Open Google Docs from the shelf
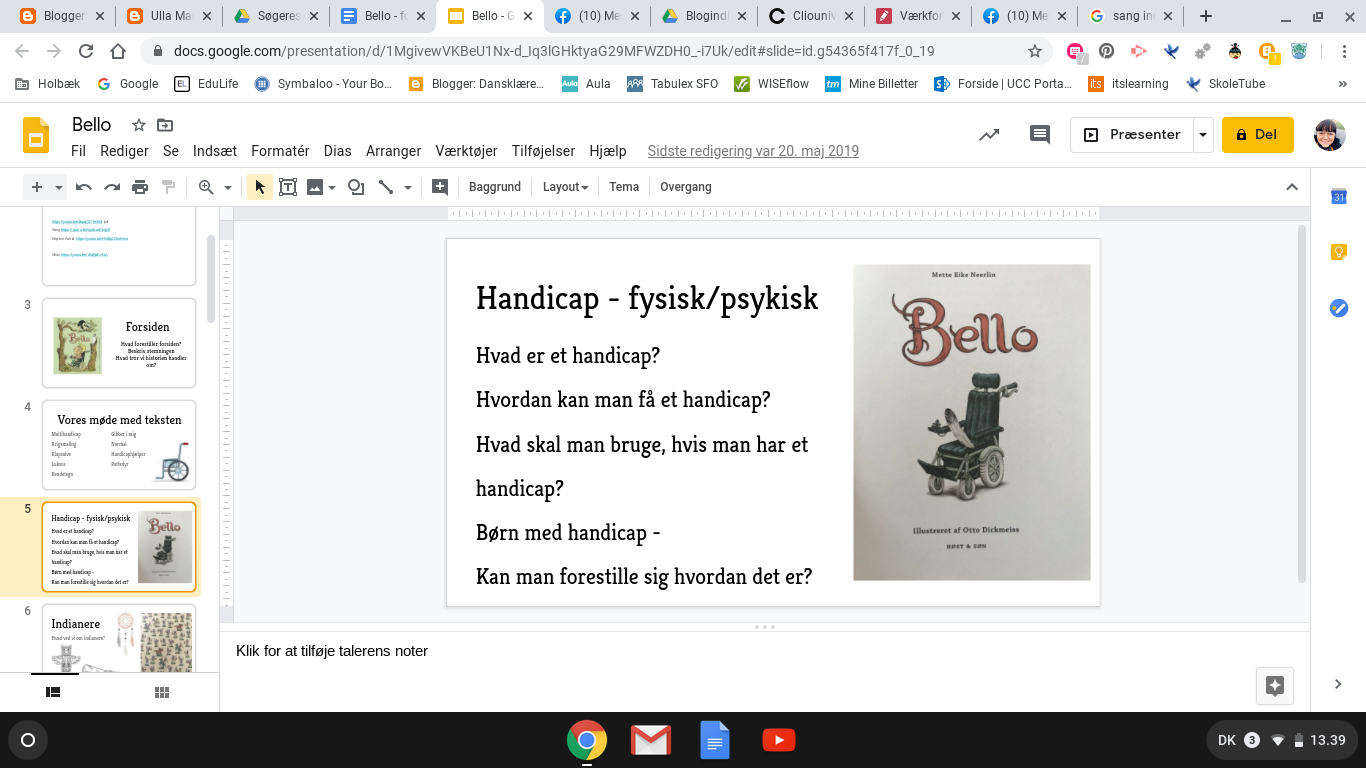This screenshot has height=768, width=1366. [x=715, y=740]
